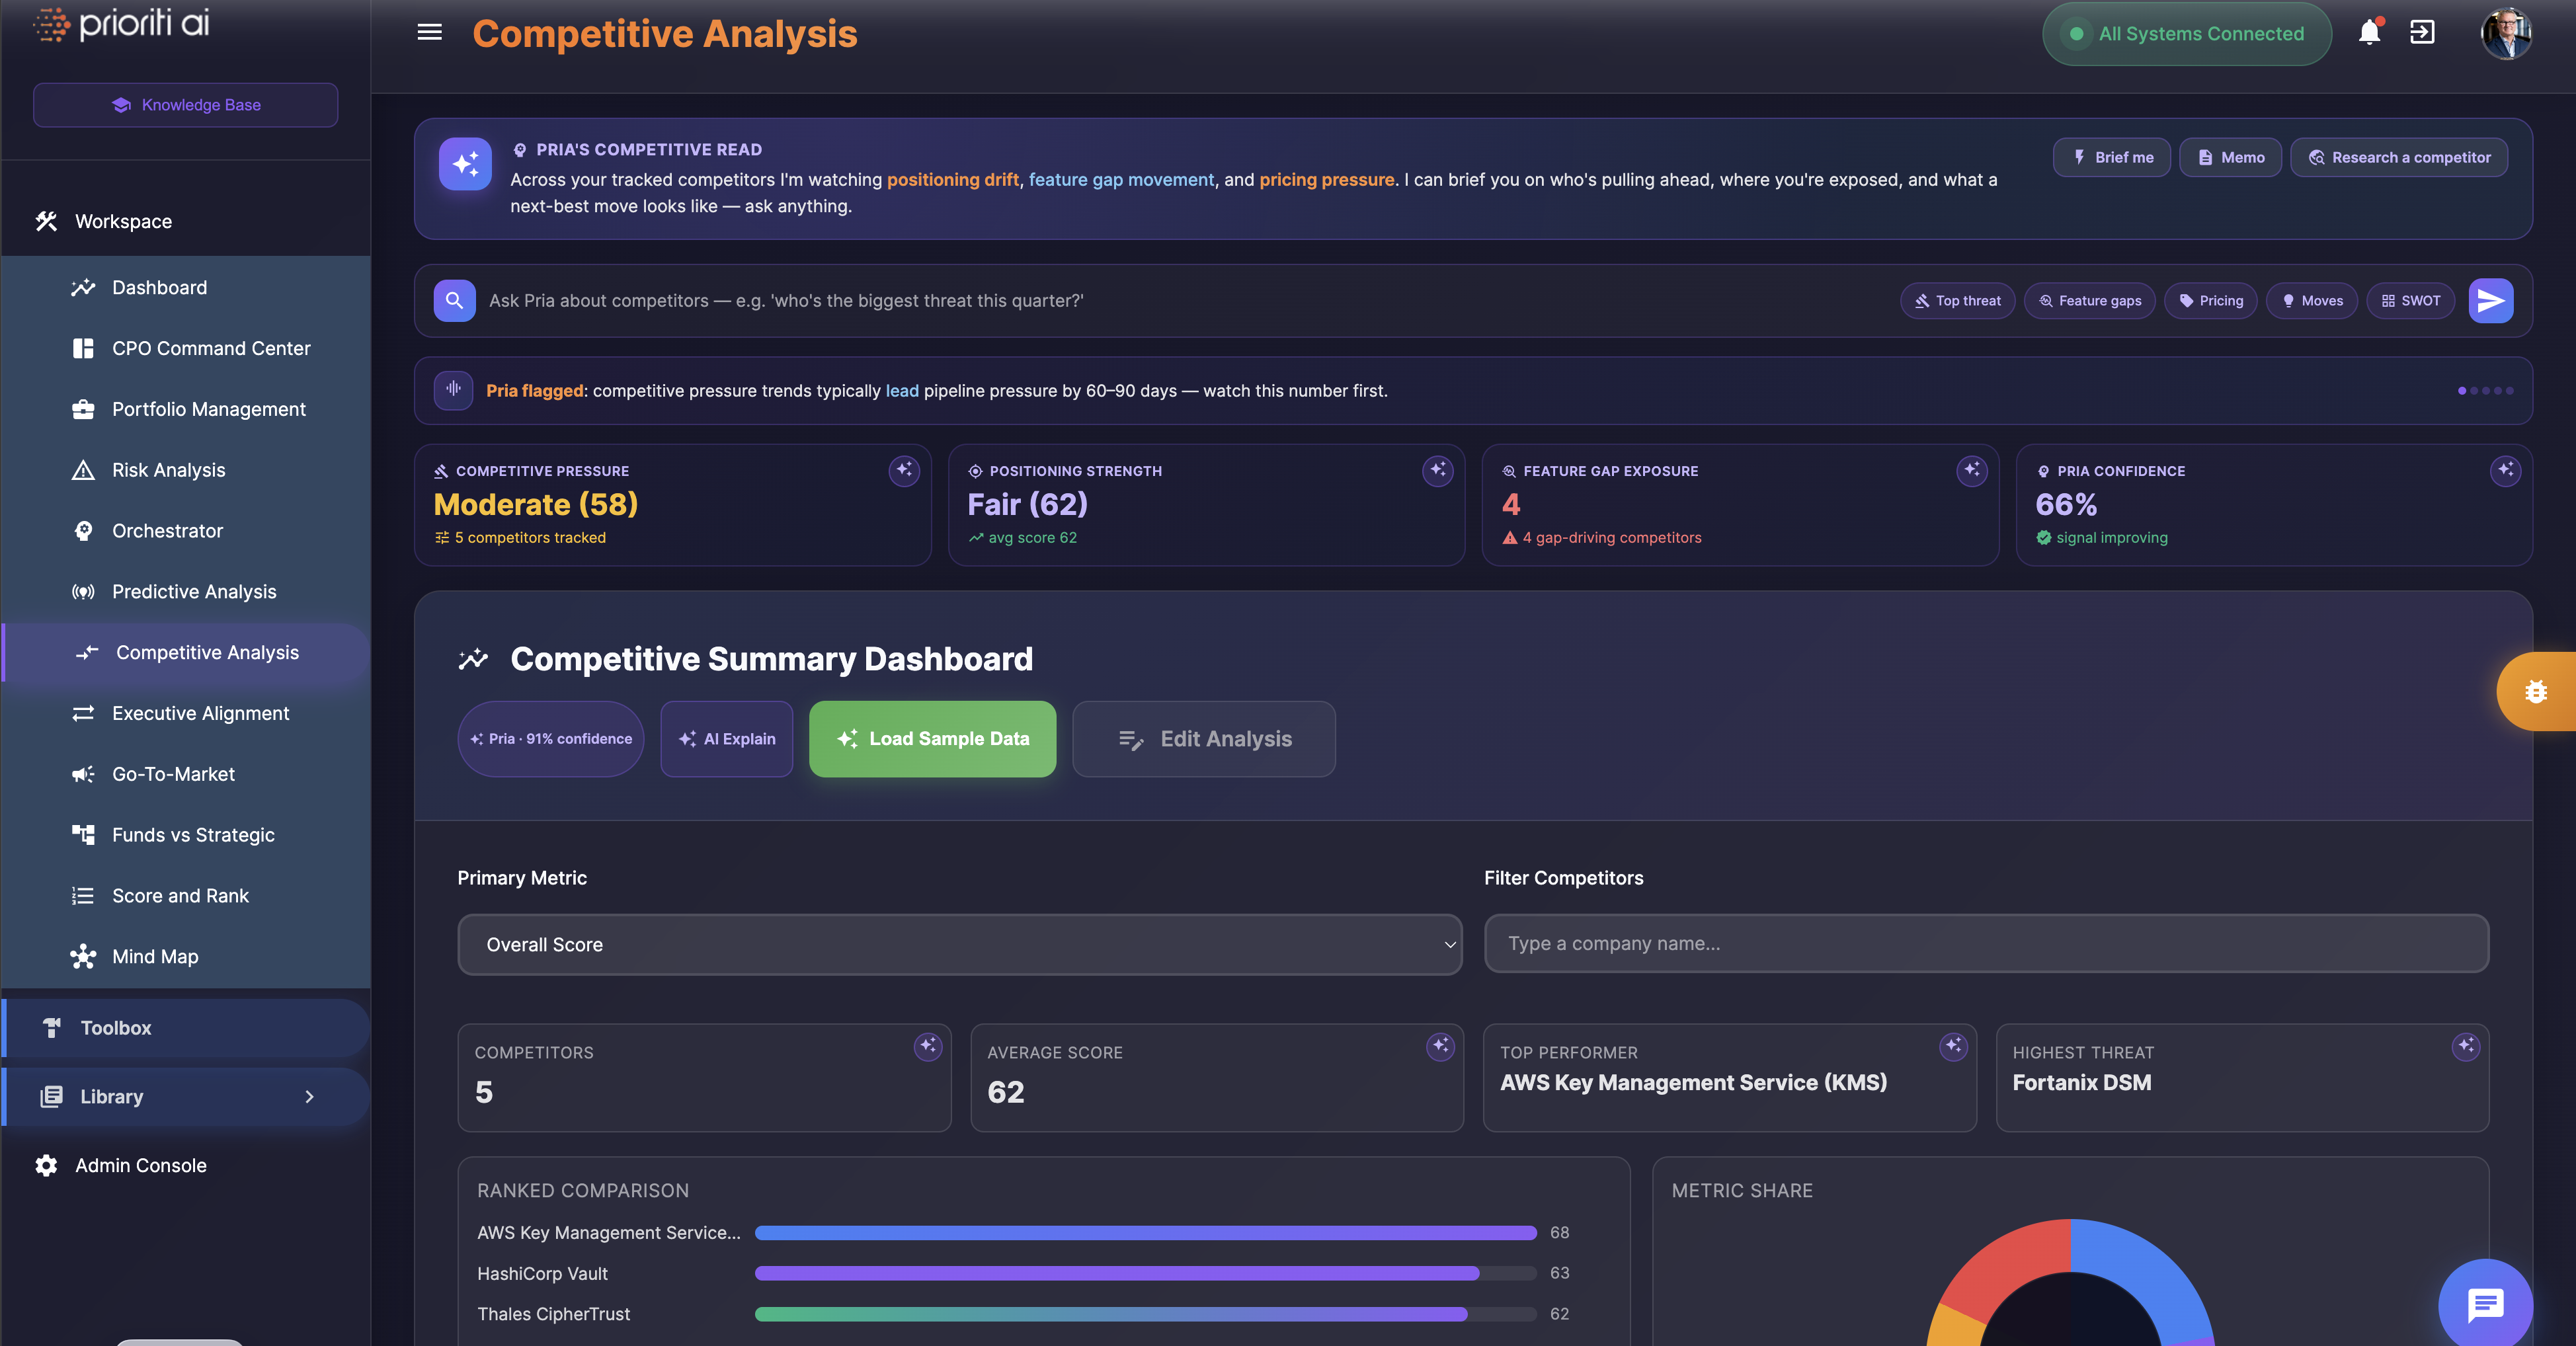Click Load Sample Data button
Screen dimensions: 2576x1346
tap(932, 738)
